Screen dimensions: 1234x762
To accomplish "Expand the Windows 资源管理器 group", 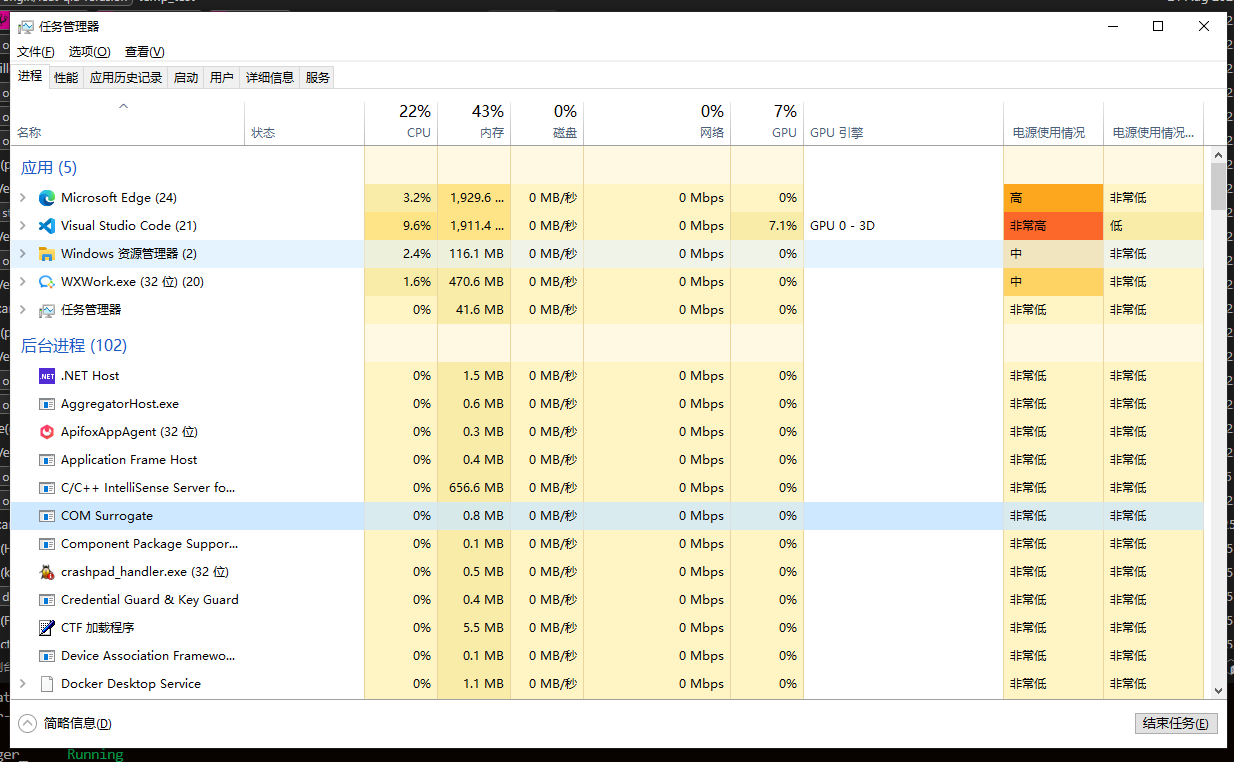I will (23, 254).
